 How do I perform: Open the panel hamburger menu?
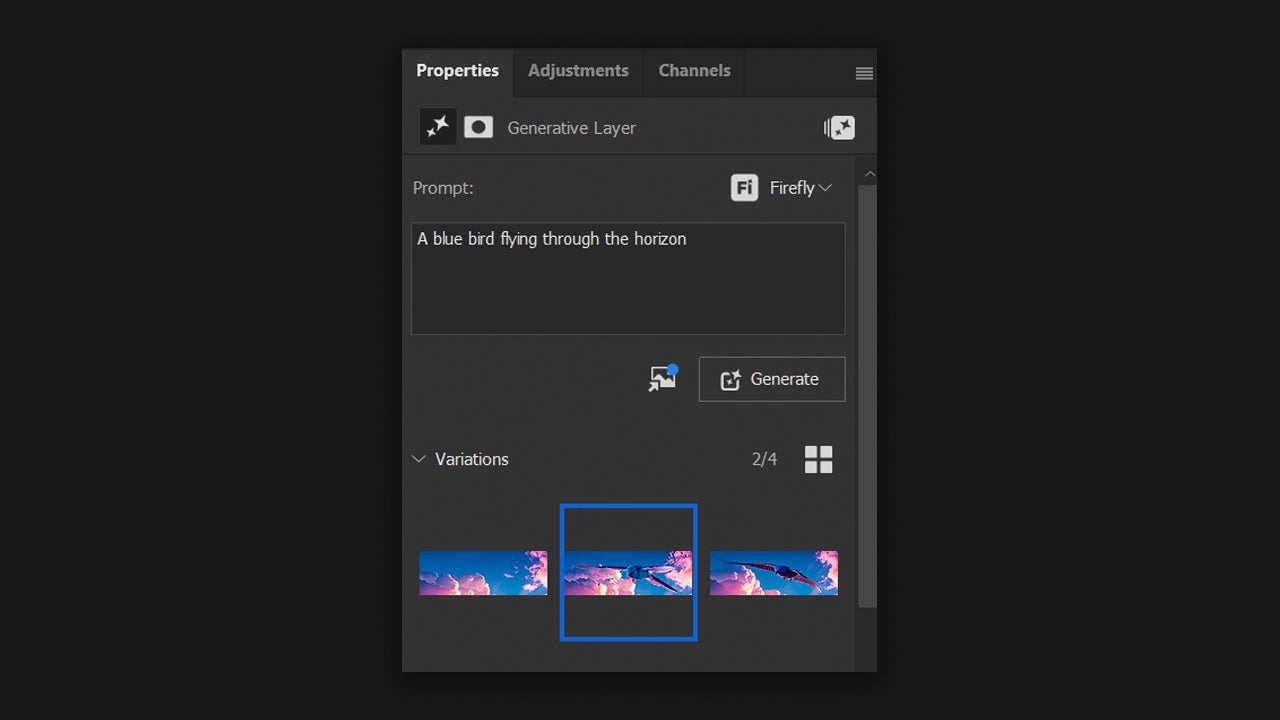point(864,73)
